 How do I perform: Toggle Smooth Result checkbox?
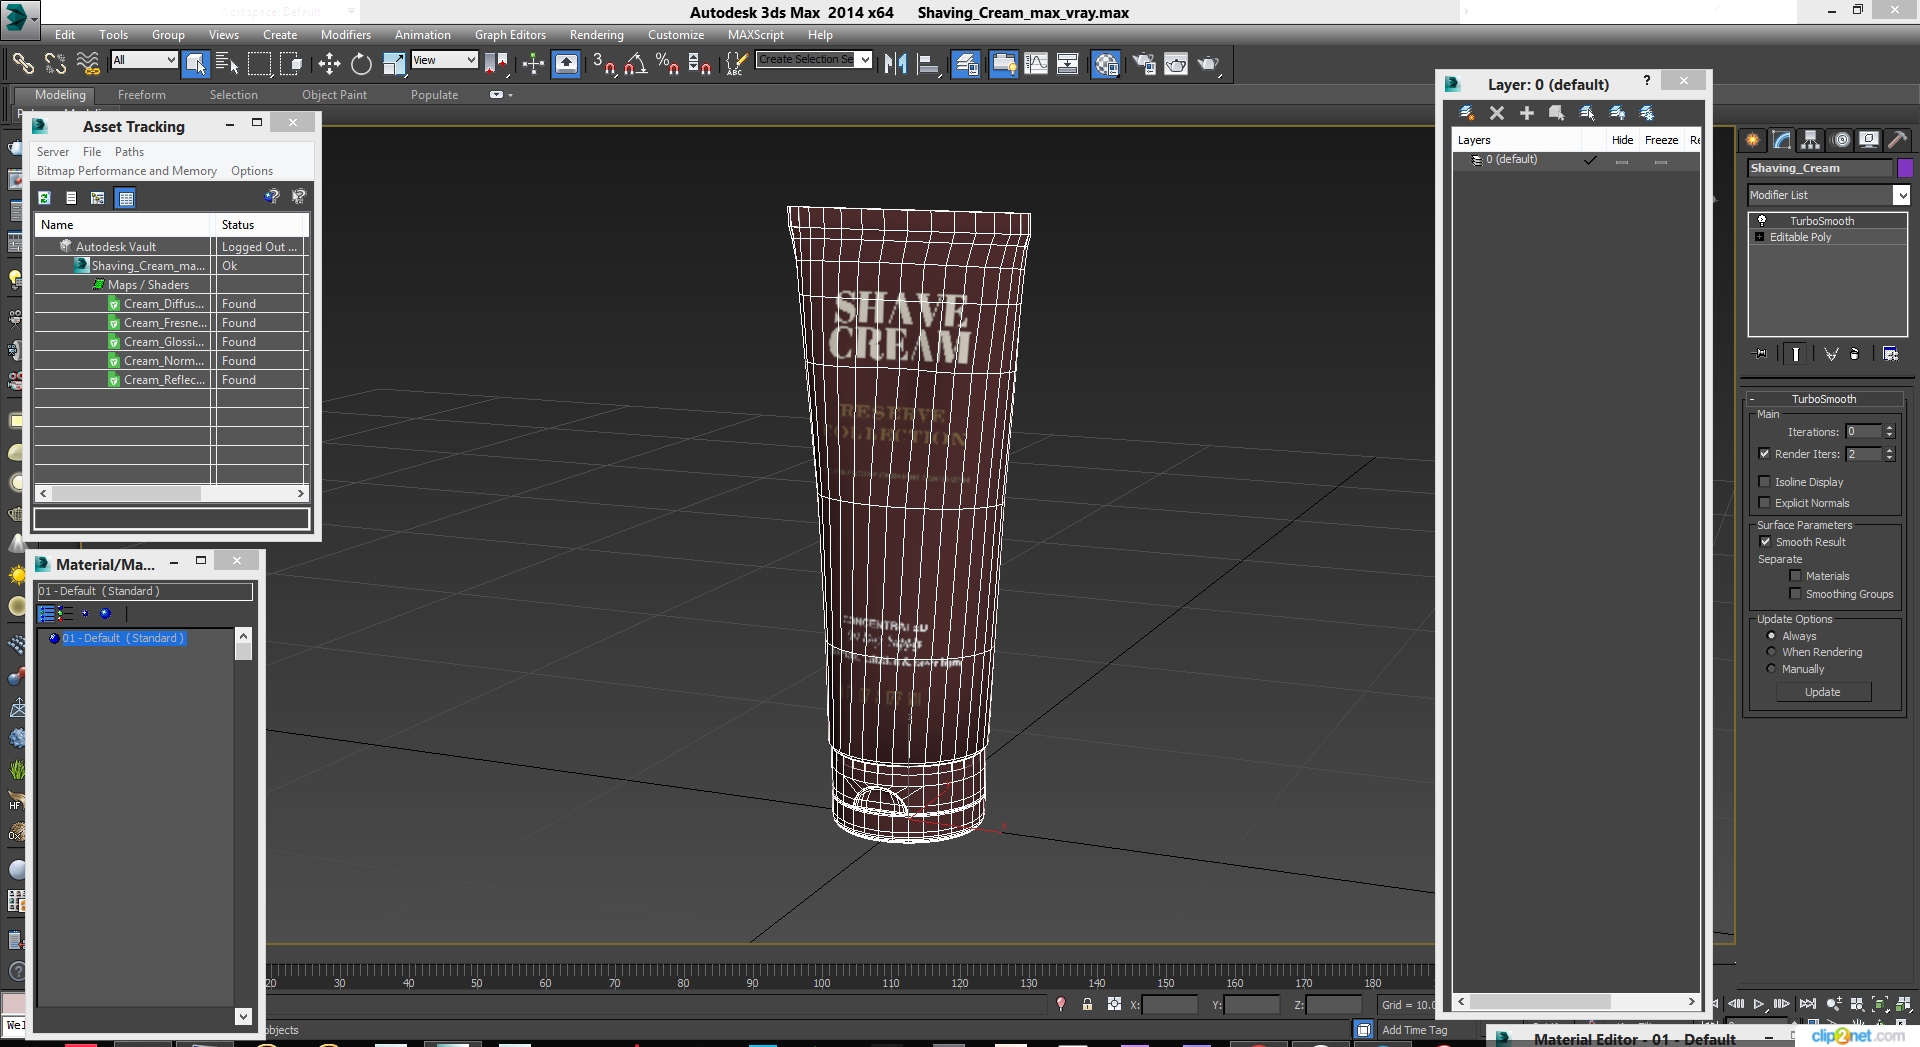coord(1765,542)
